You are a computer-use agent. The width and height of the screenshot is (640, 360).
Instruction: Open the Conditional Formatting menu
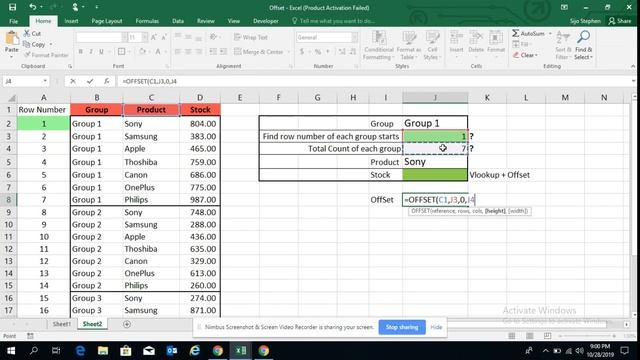point(378,45)
